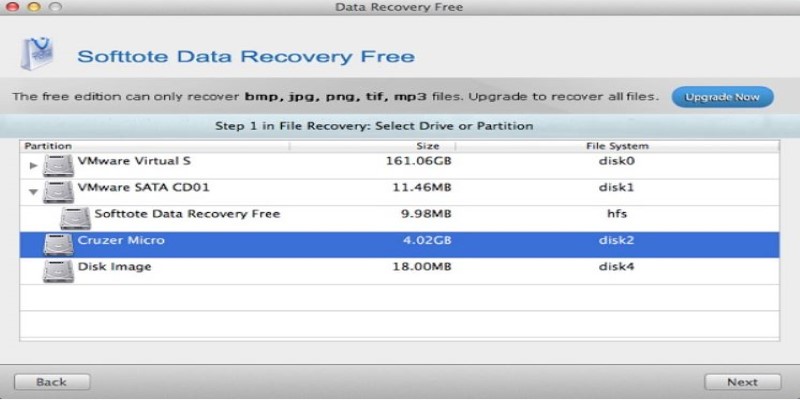Image resolution: width=800 pixels, height=400 pixels.
Task: Select the Softtote Data Recovery Free partition name
Action: click(187, 214)
